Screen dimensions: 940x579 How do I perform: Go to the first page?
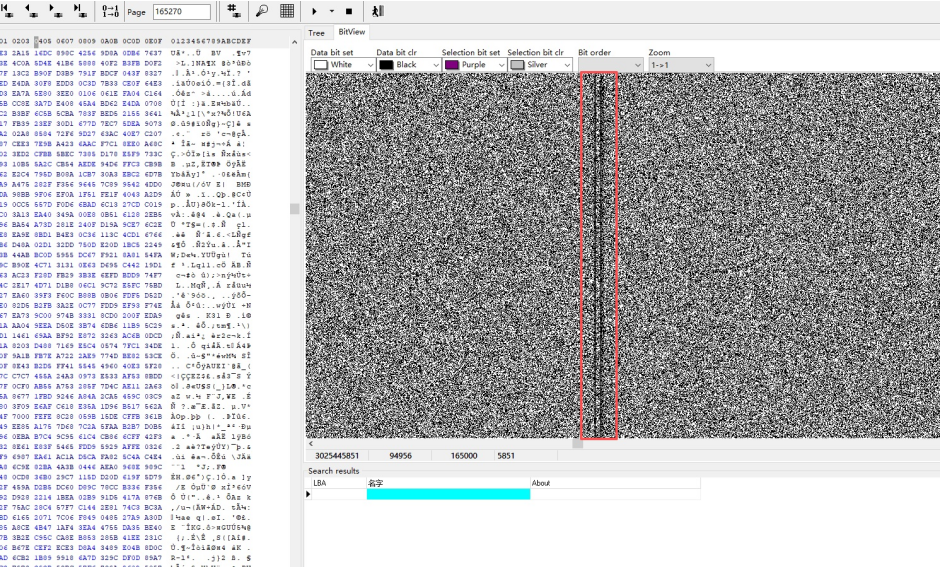tap(8, 10)
